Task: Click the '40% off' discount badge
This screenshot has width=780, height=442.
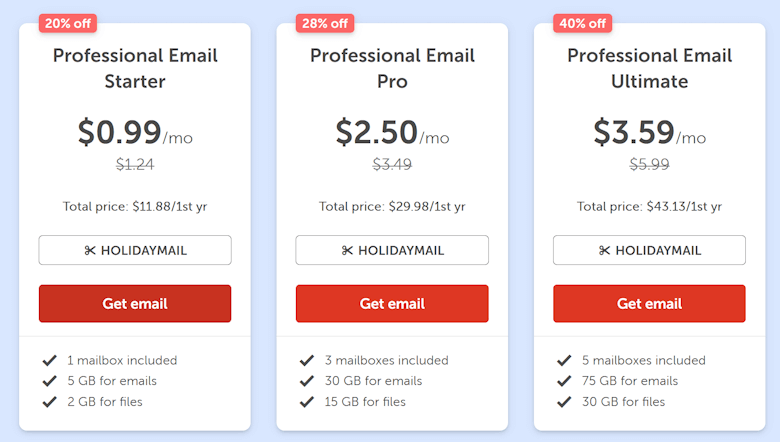Action: (x=583, y=23)
